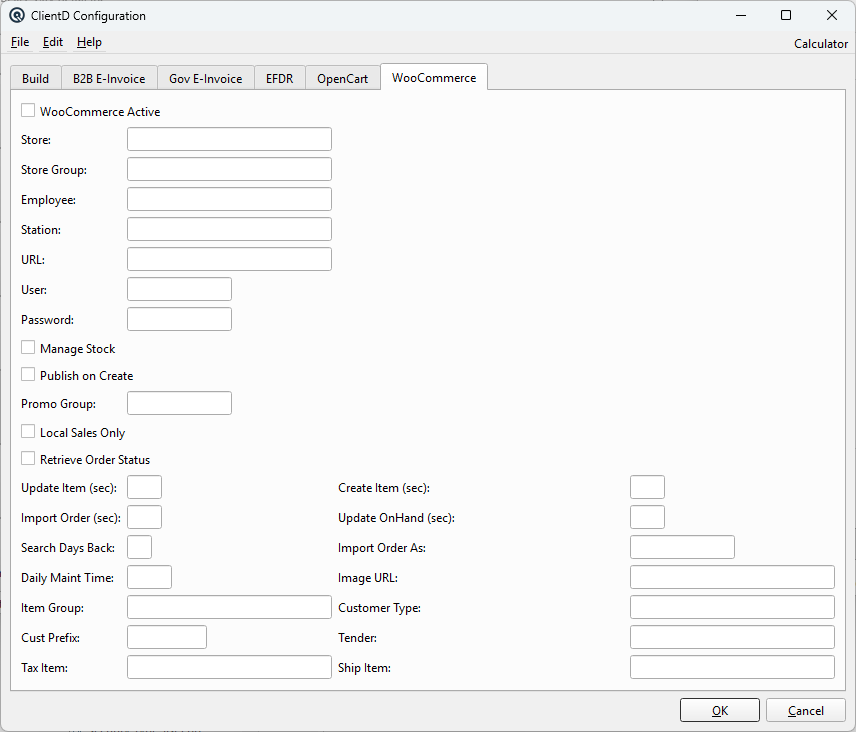Click the Promo Group field
The image size is (856, 732).
click(180, 403)
